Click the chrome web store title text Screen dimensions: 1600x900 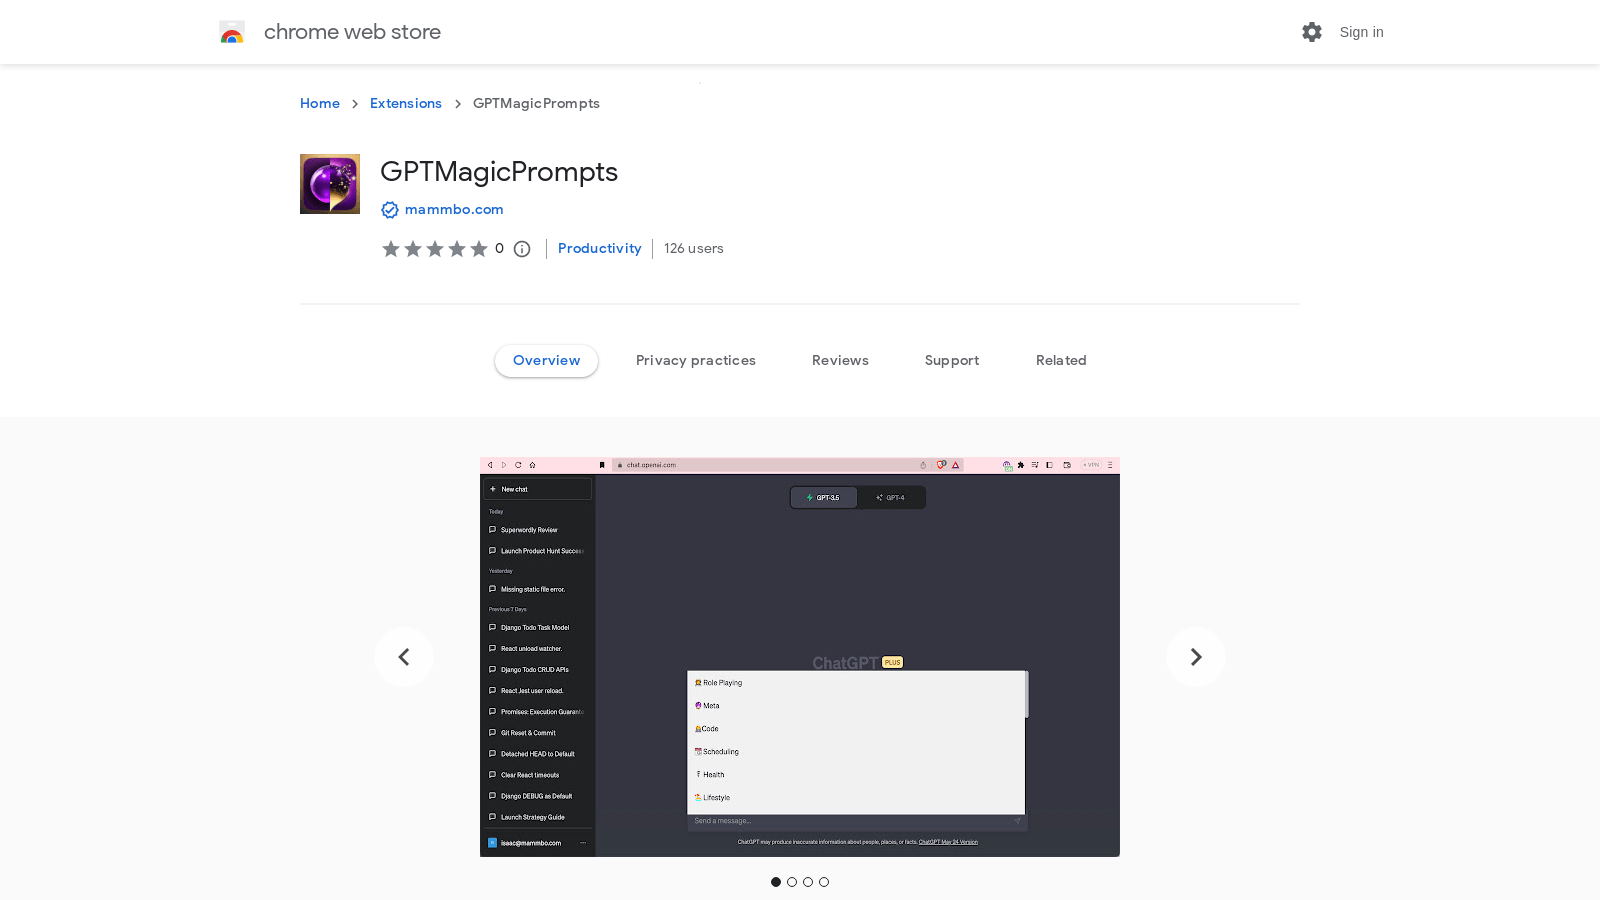click(352, 32)
